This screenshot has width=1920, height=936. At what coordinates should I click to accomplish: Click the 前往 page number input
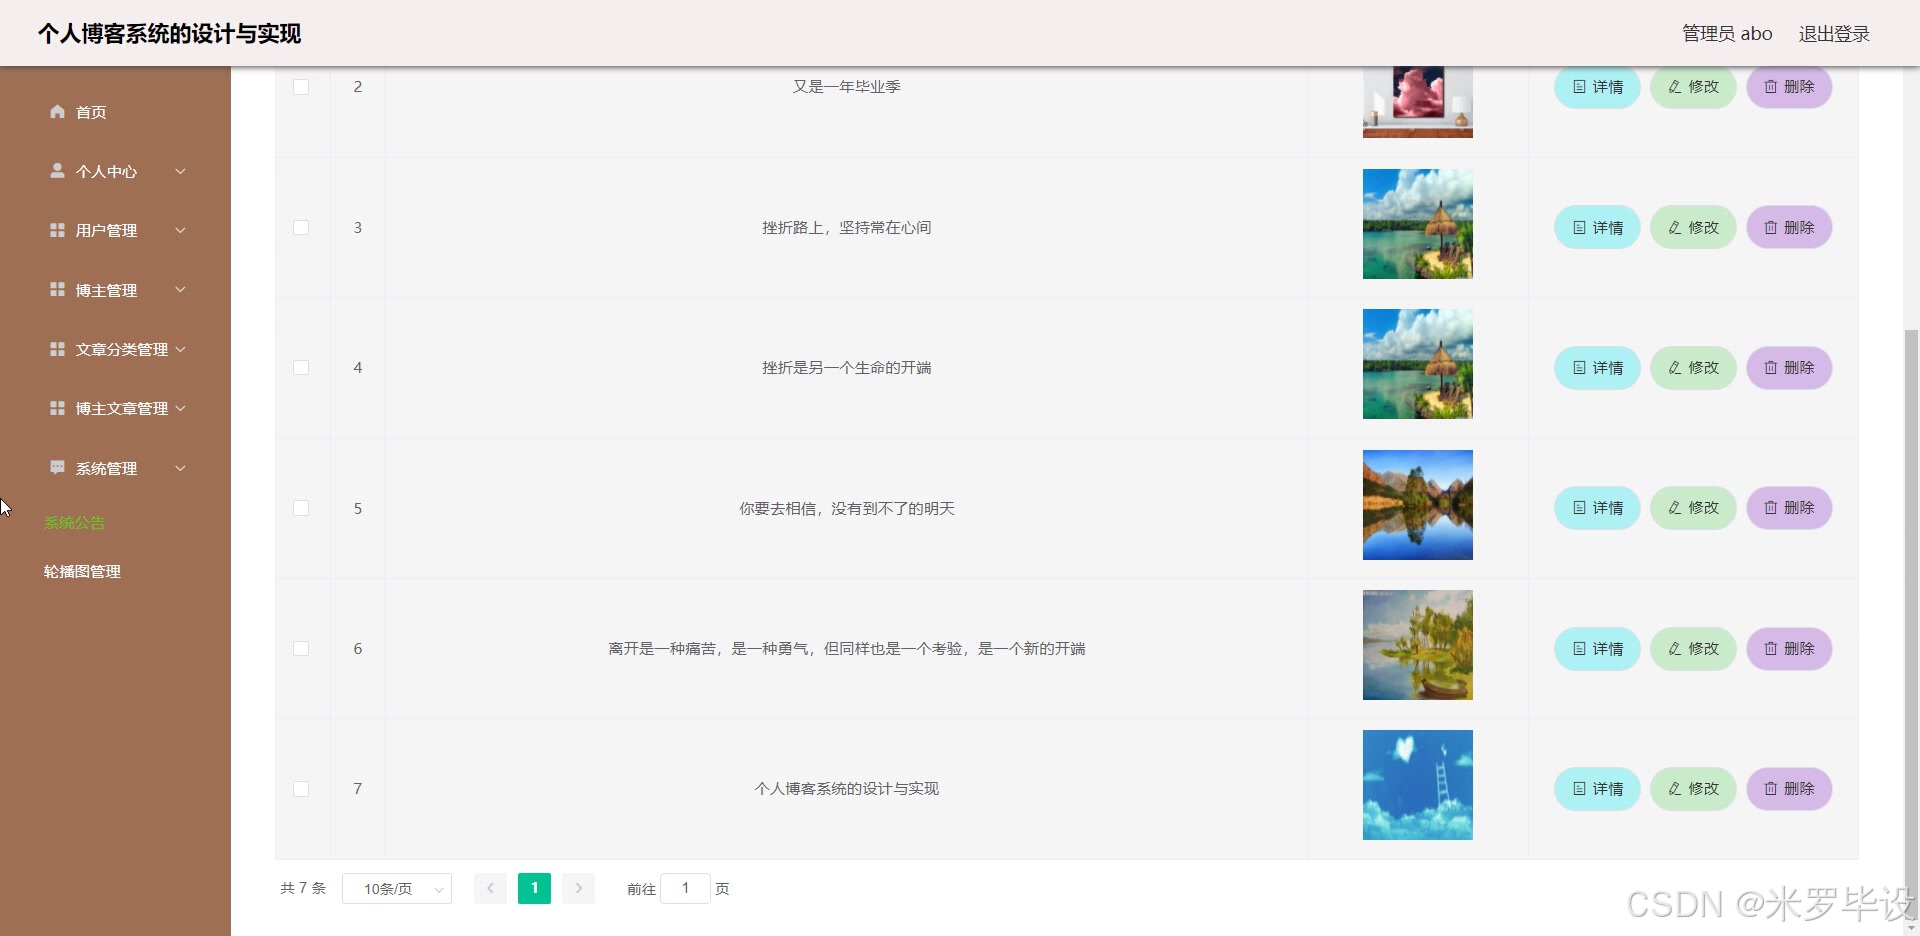(685, 888)
